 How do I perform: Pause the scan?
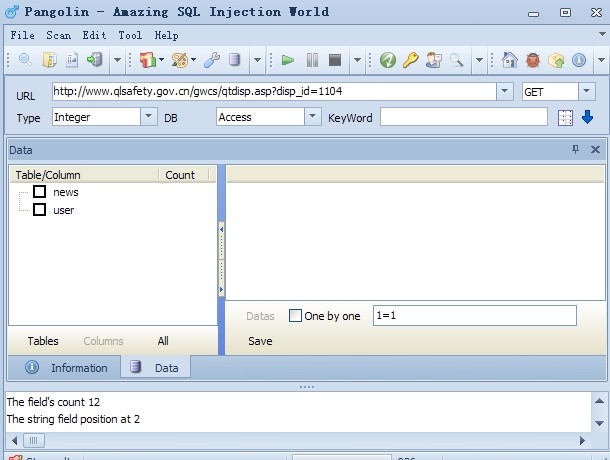(312, 60)
